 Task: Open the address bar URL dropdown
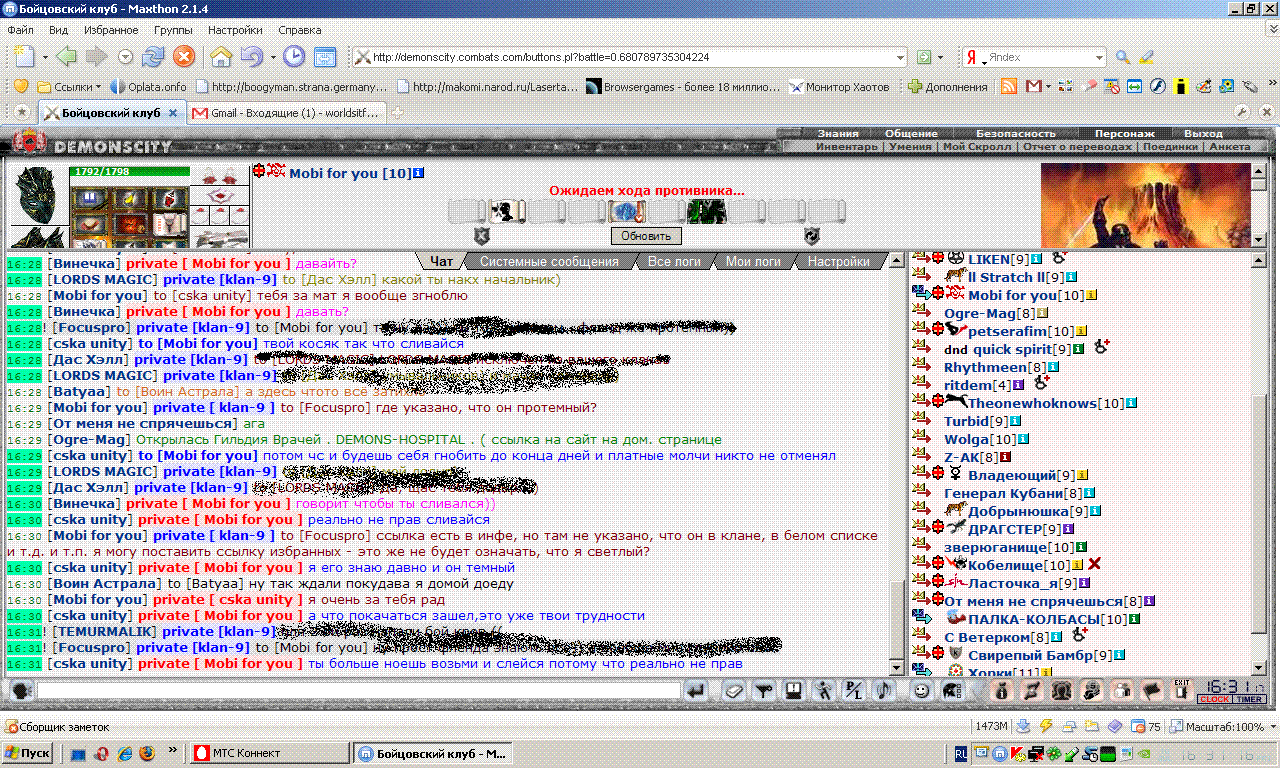tap(900, 57)
